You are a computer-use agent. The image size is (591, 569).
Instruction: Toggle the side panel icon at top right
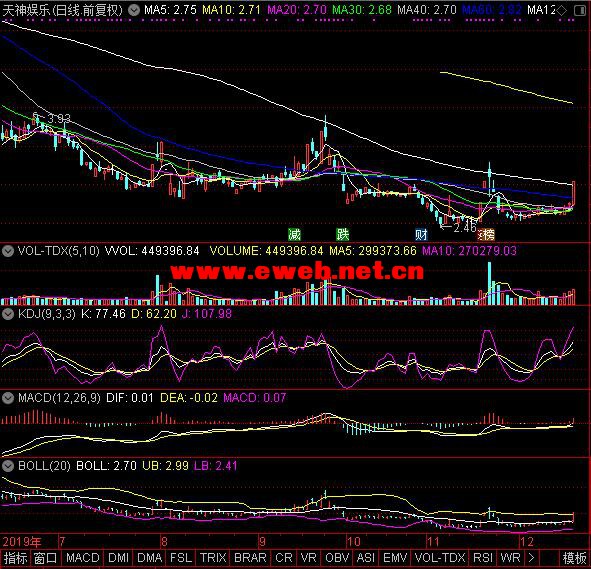tap(579, 10)
